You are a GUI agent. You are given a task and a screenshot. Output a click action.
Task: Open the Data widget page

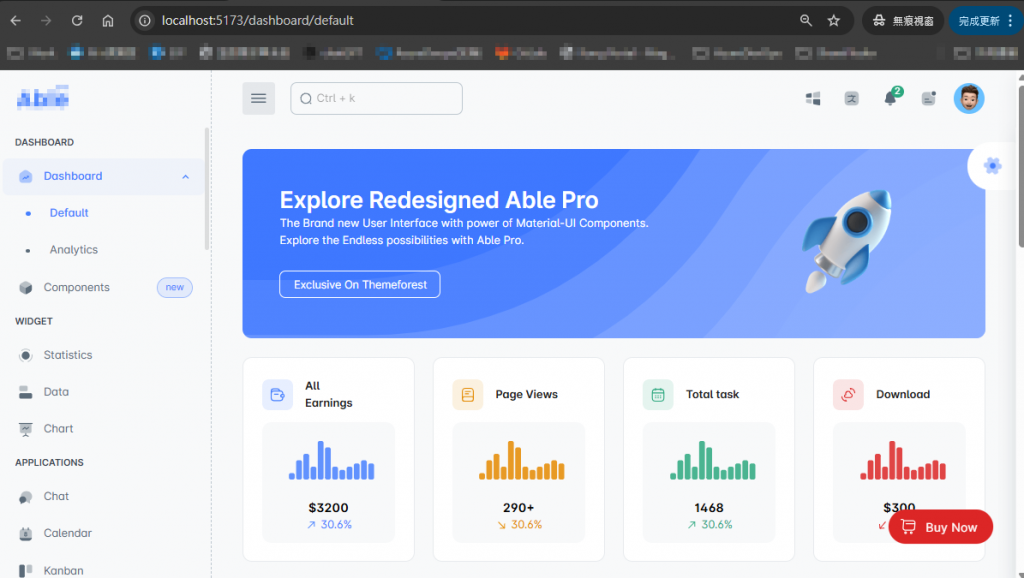click(56, 392)
